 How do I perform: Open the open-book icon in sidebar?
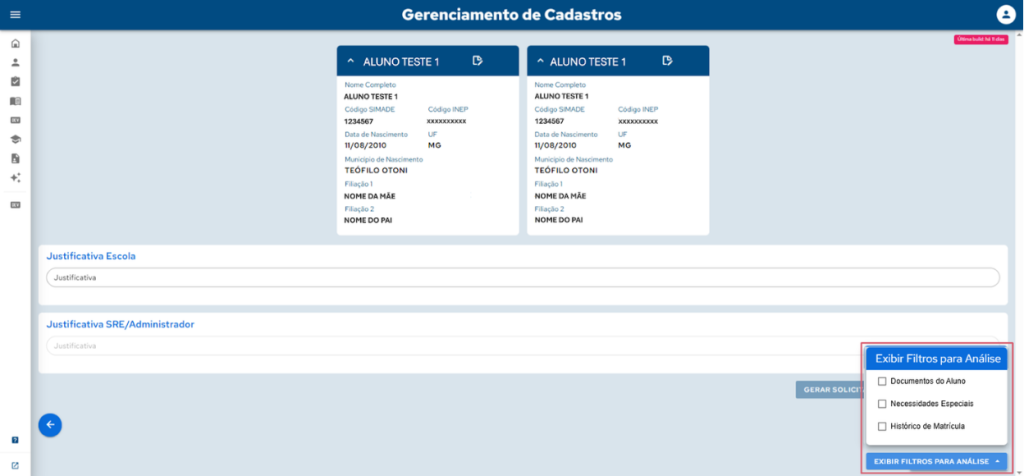coord(15,101)
